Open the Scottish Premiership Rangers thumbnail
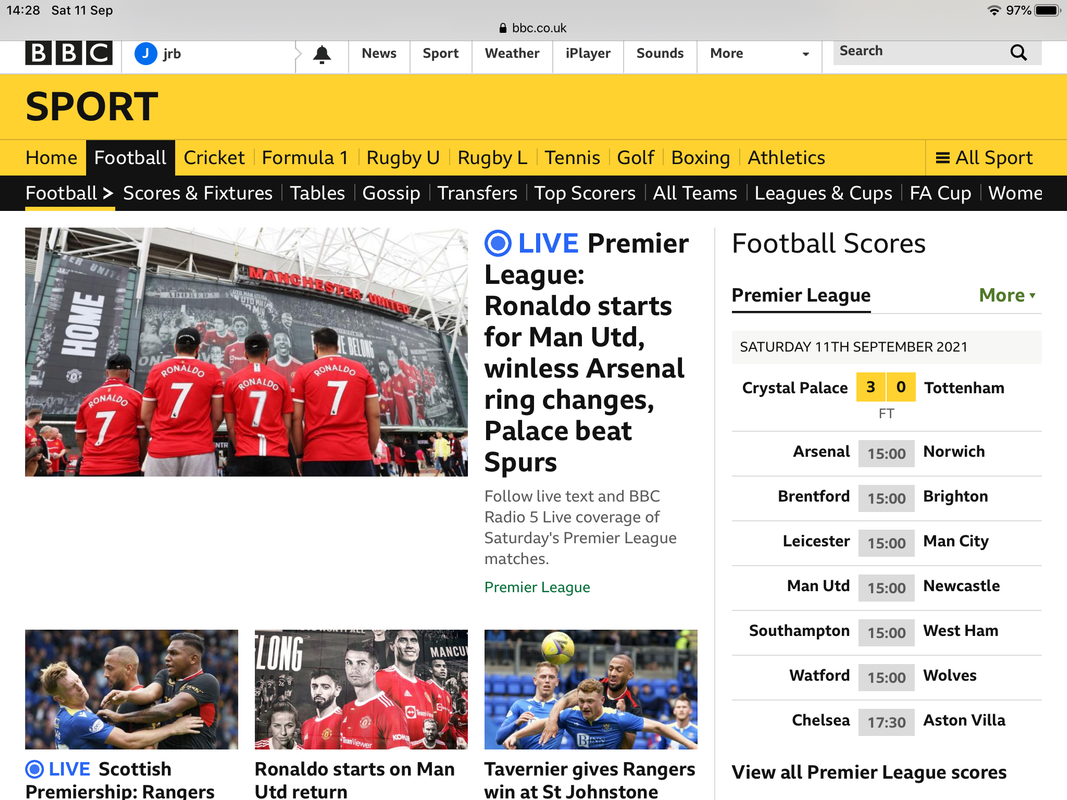Image resolution: width=1067 pixels, height=800 pixels. [131, 689]
